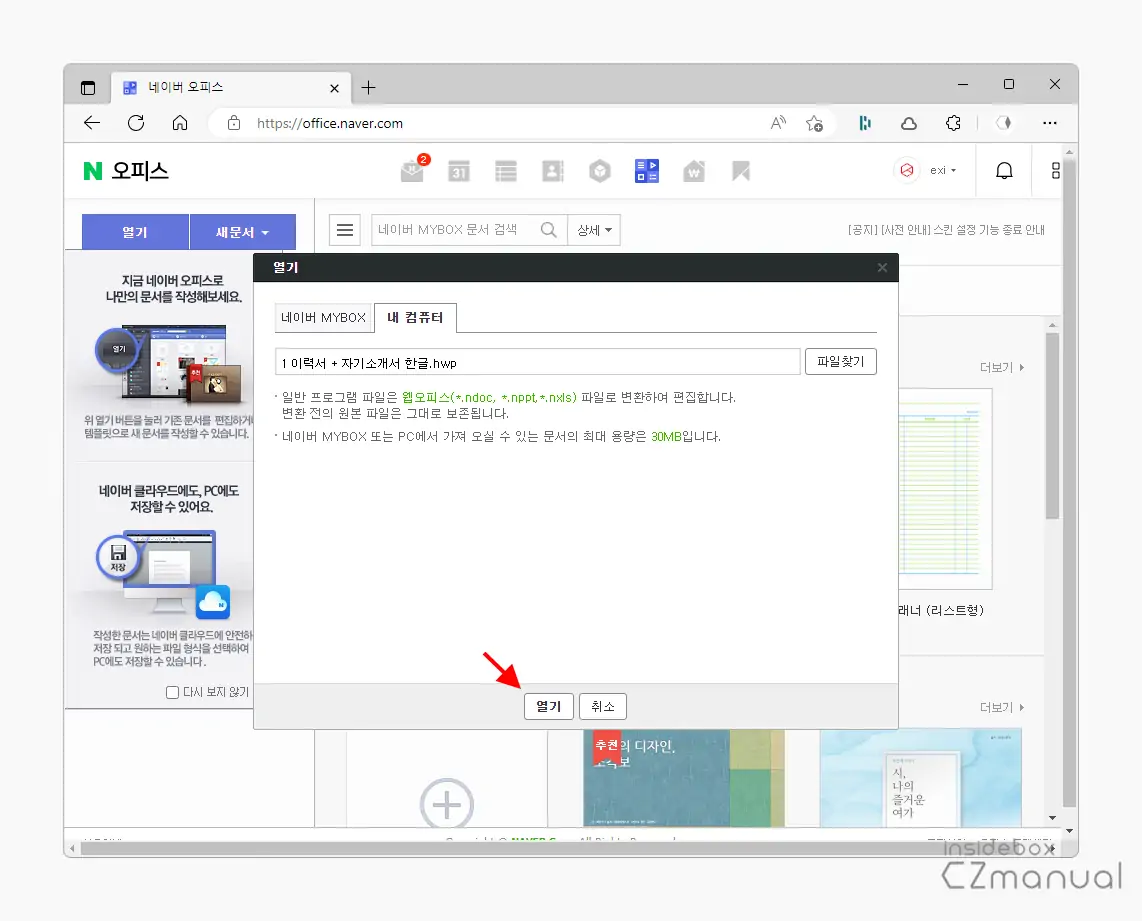Click the notifications bell icon
Image resolution: width=1142 pixels, height=921 pixels.
(x=1004, y=171)
